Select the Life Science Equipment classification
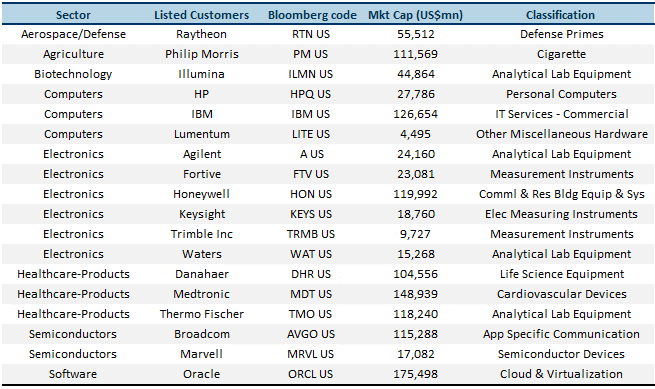 pos(562,274)
